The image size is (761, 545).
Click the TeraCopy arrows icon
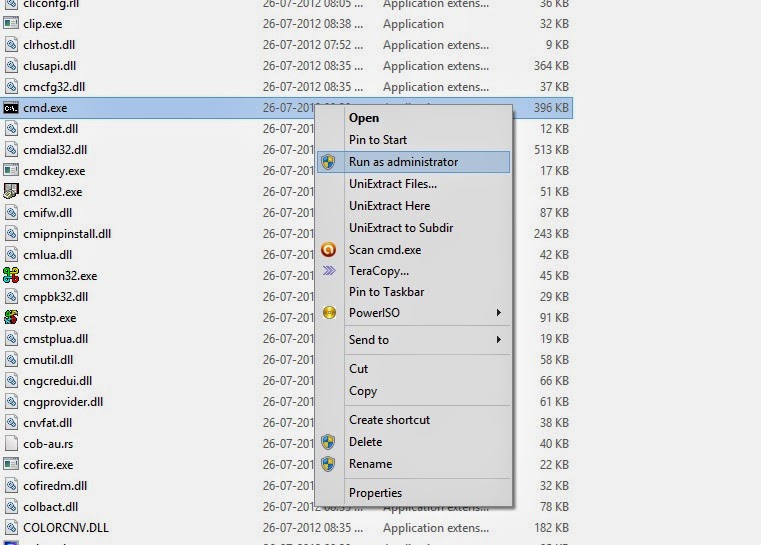click(x=329, y=271)
